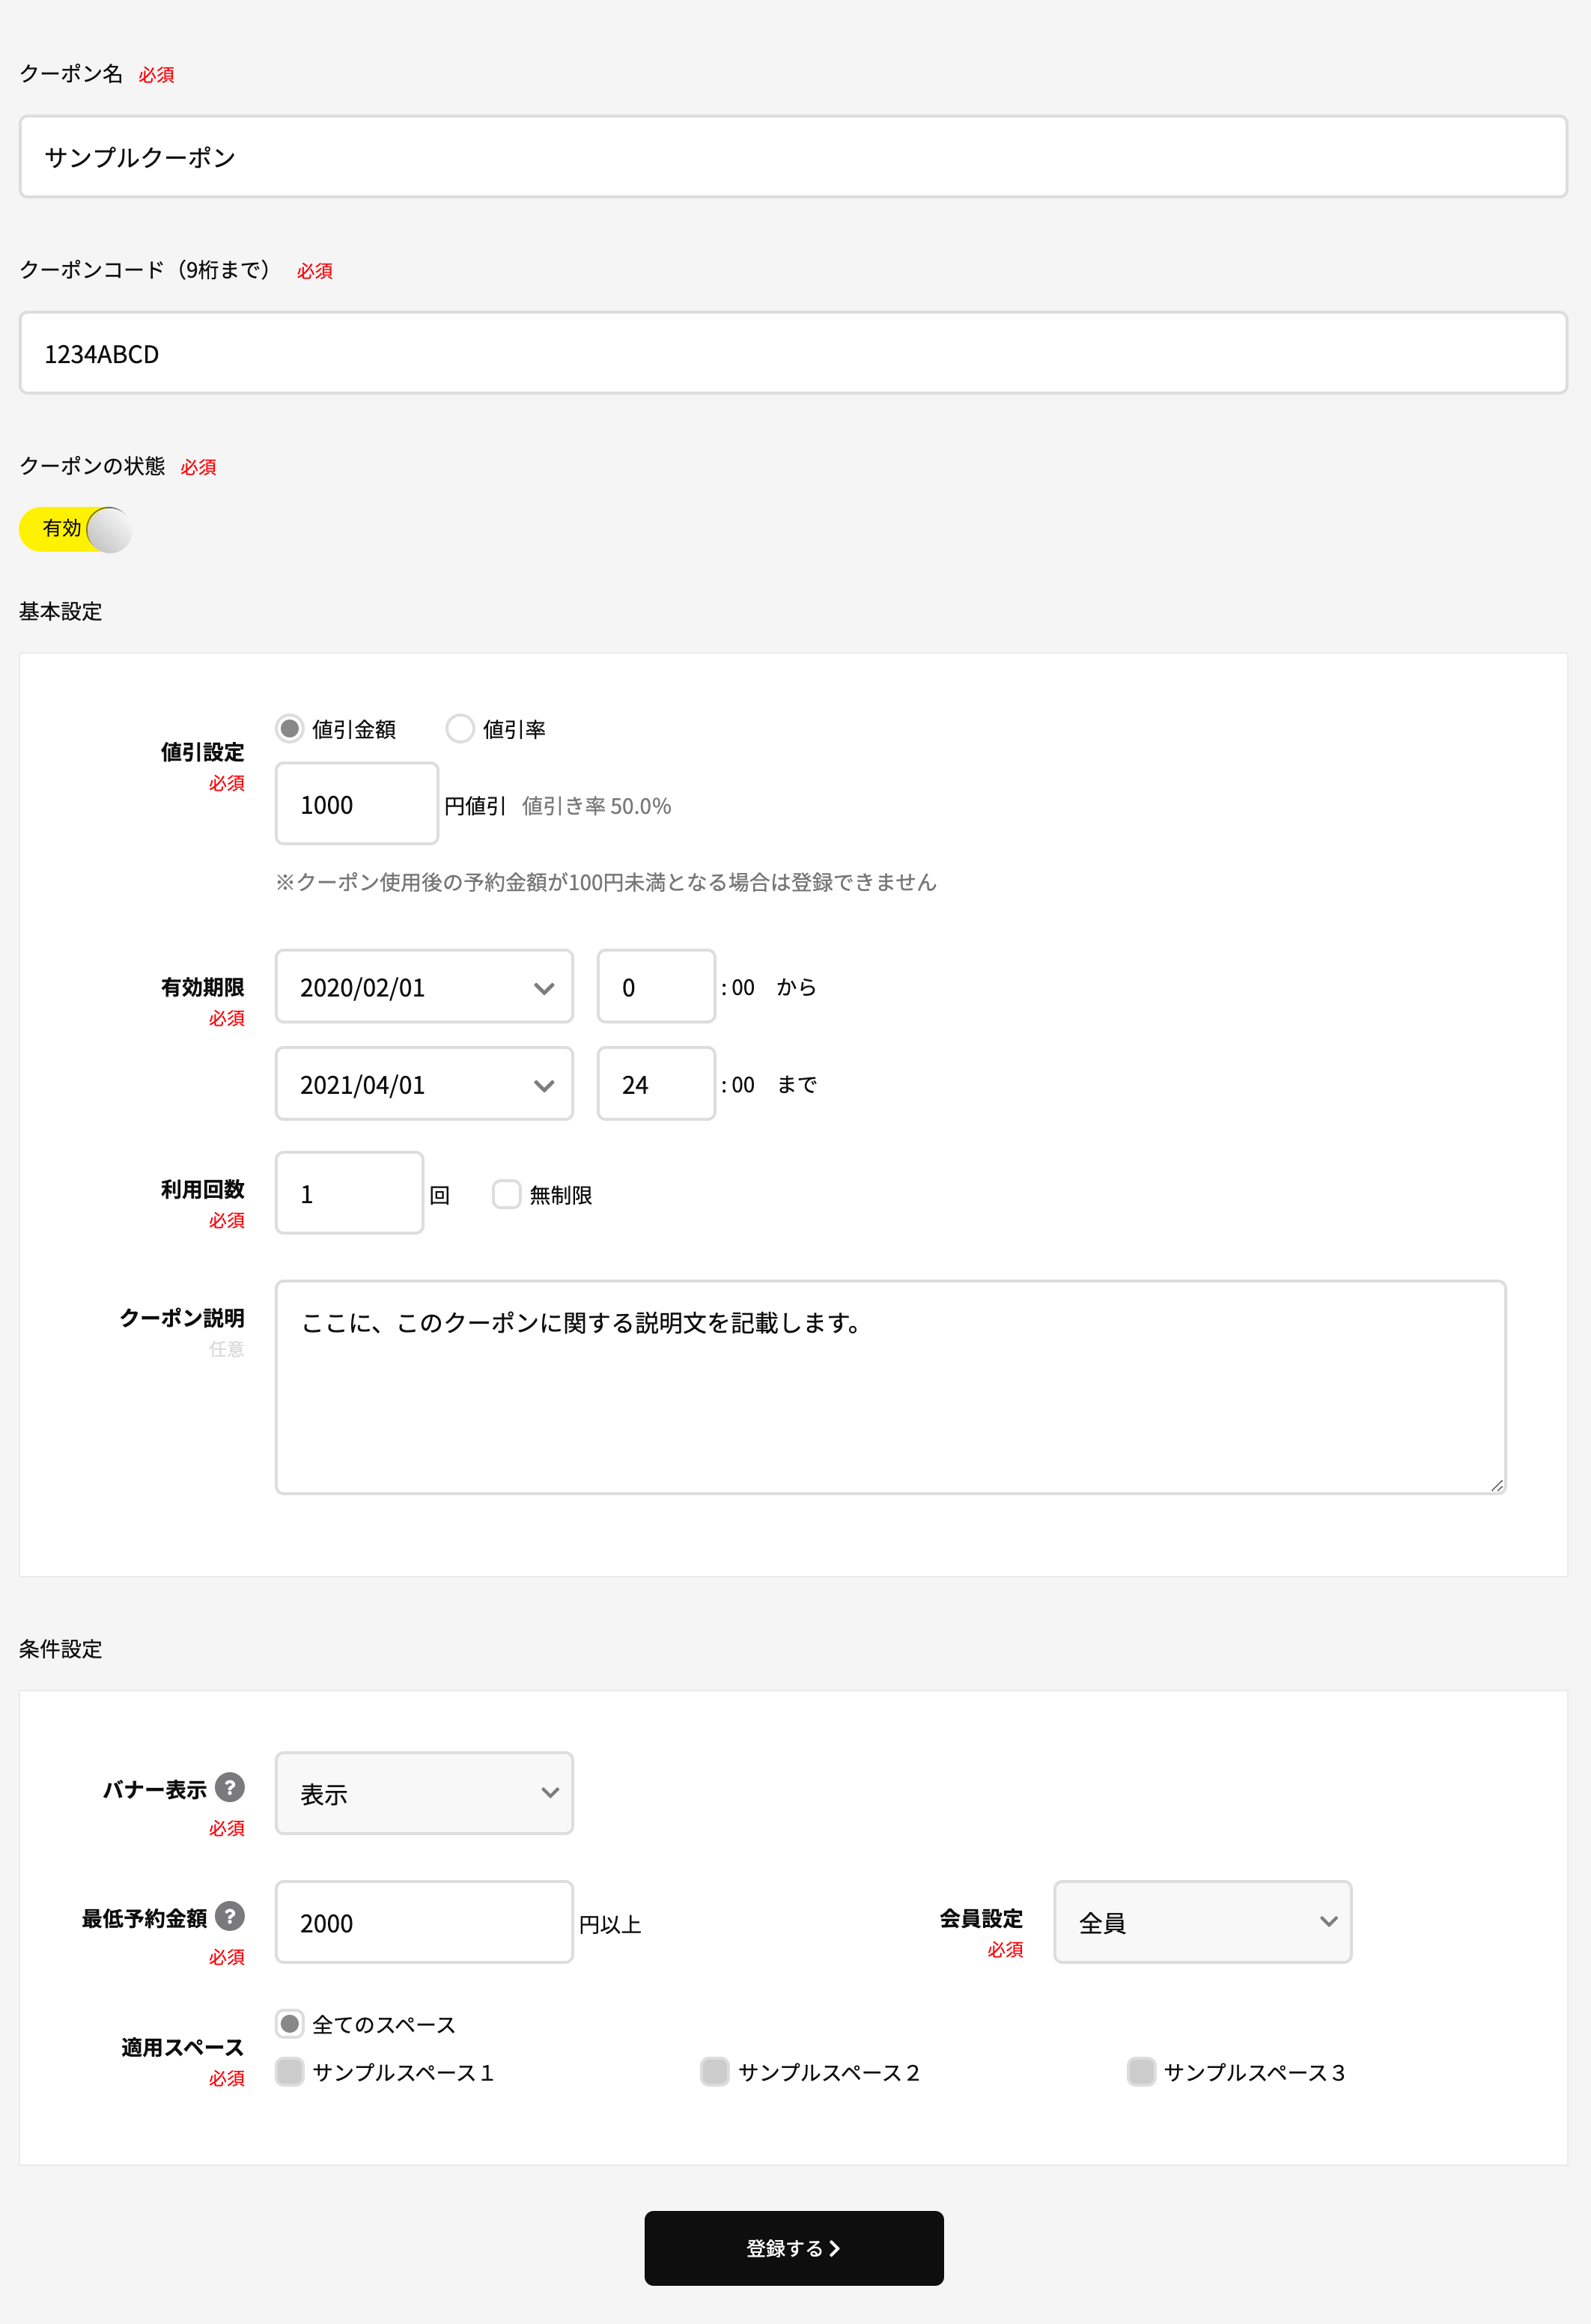Click the 最低予約金額 field 2000

pos(424,1922)
